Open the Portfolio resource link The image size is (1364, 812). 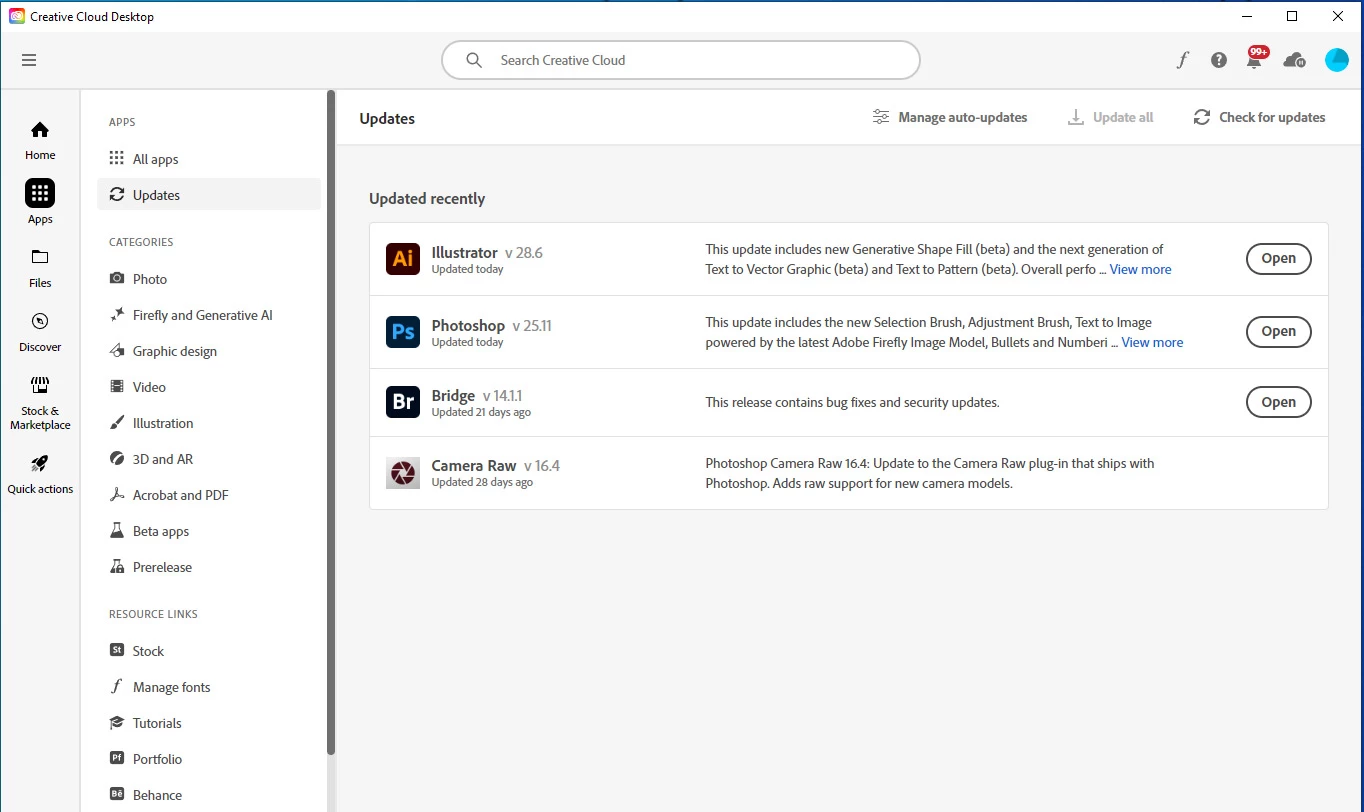(x=209, y=759)
